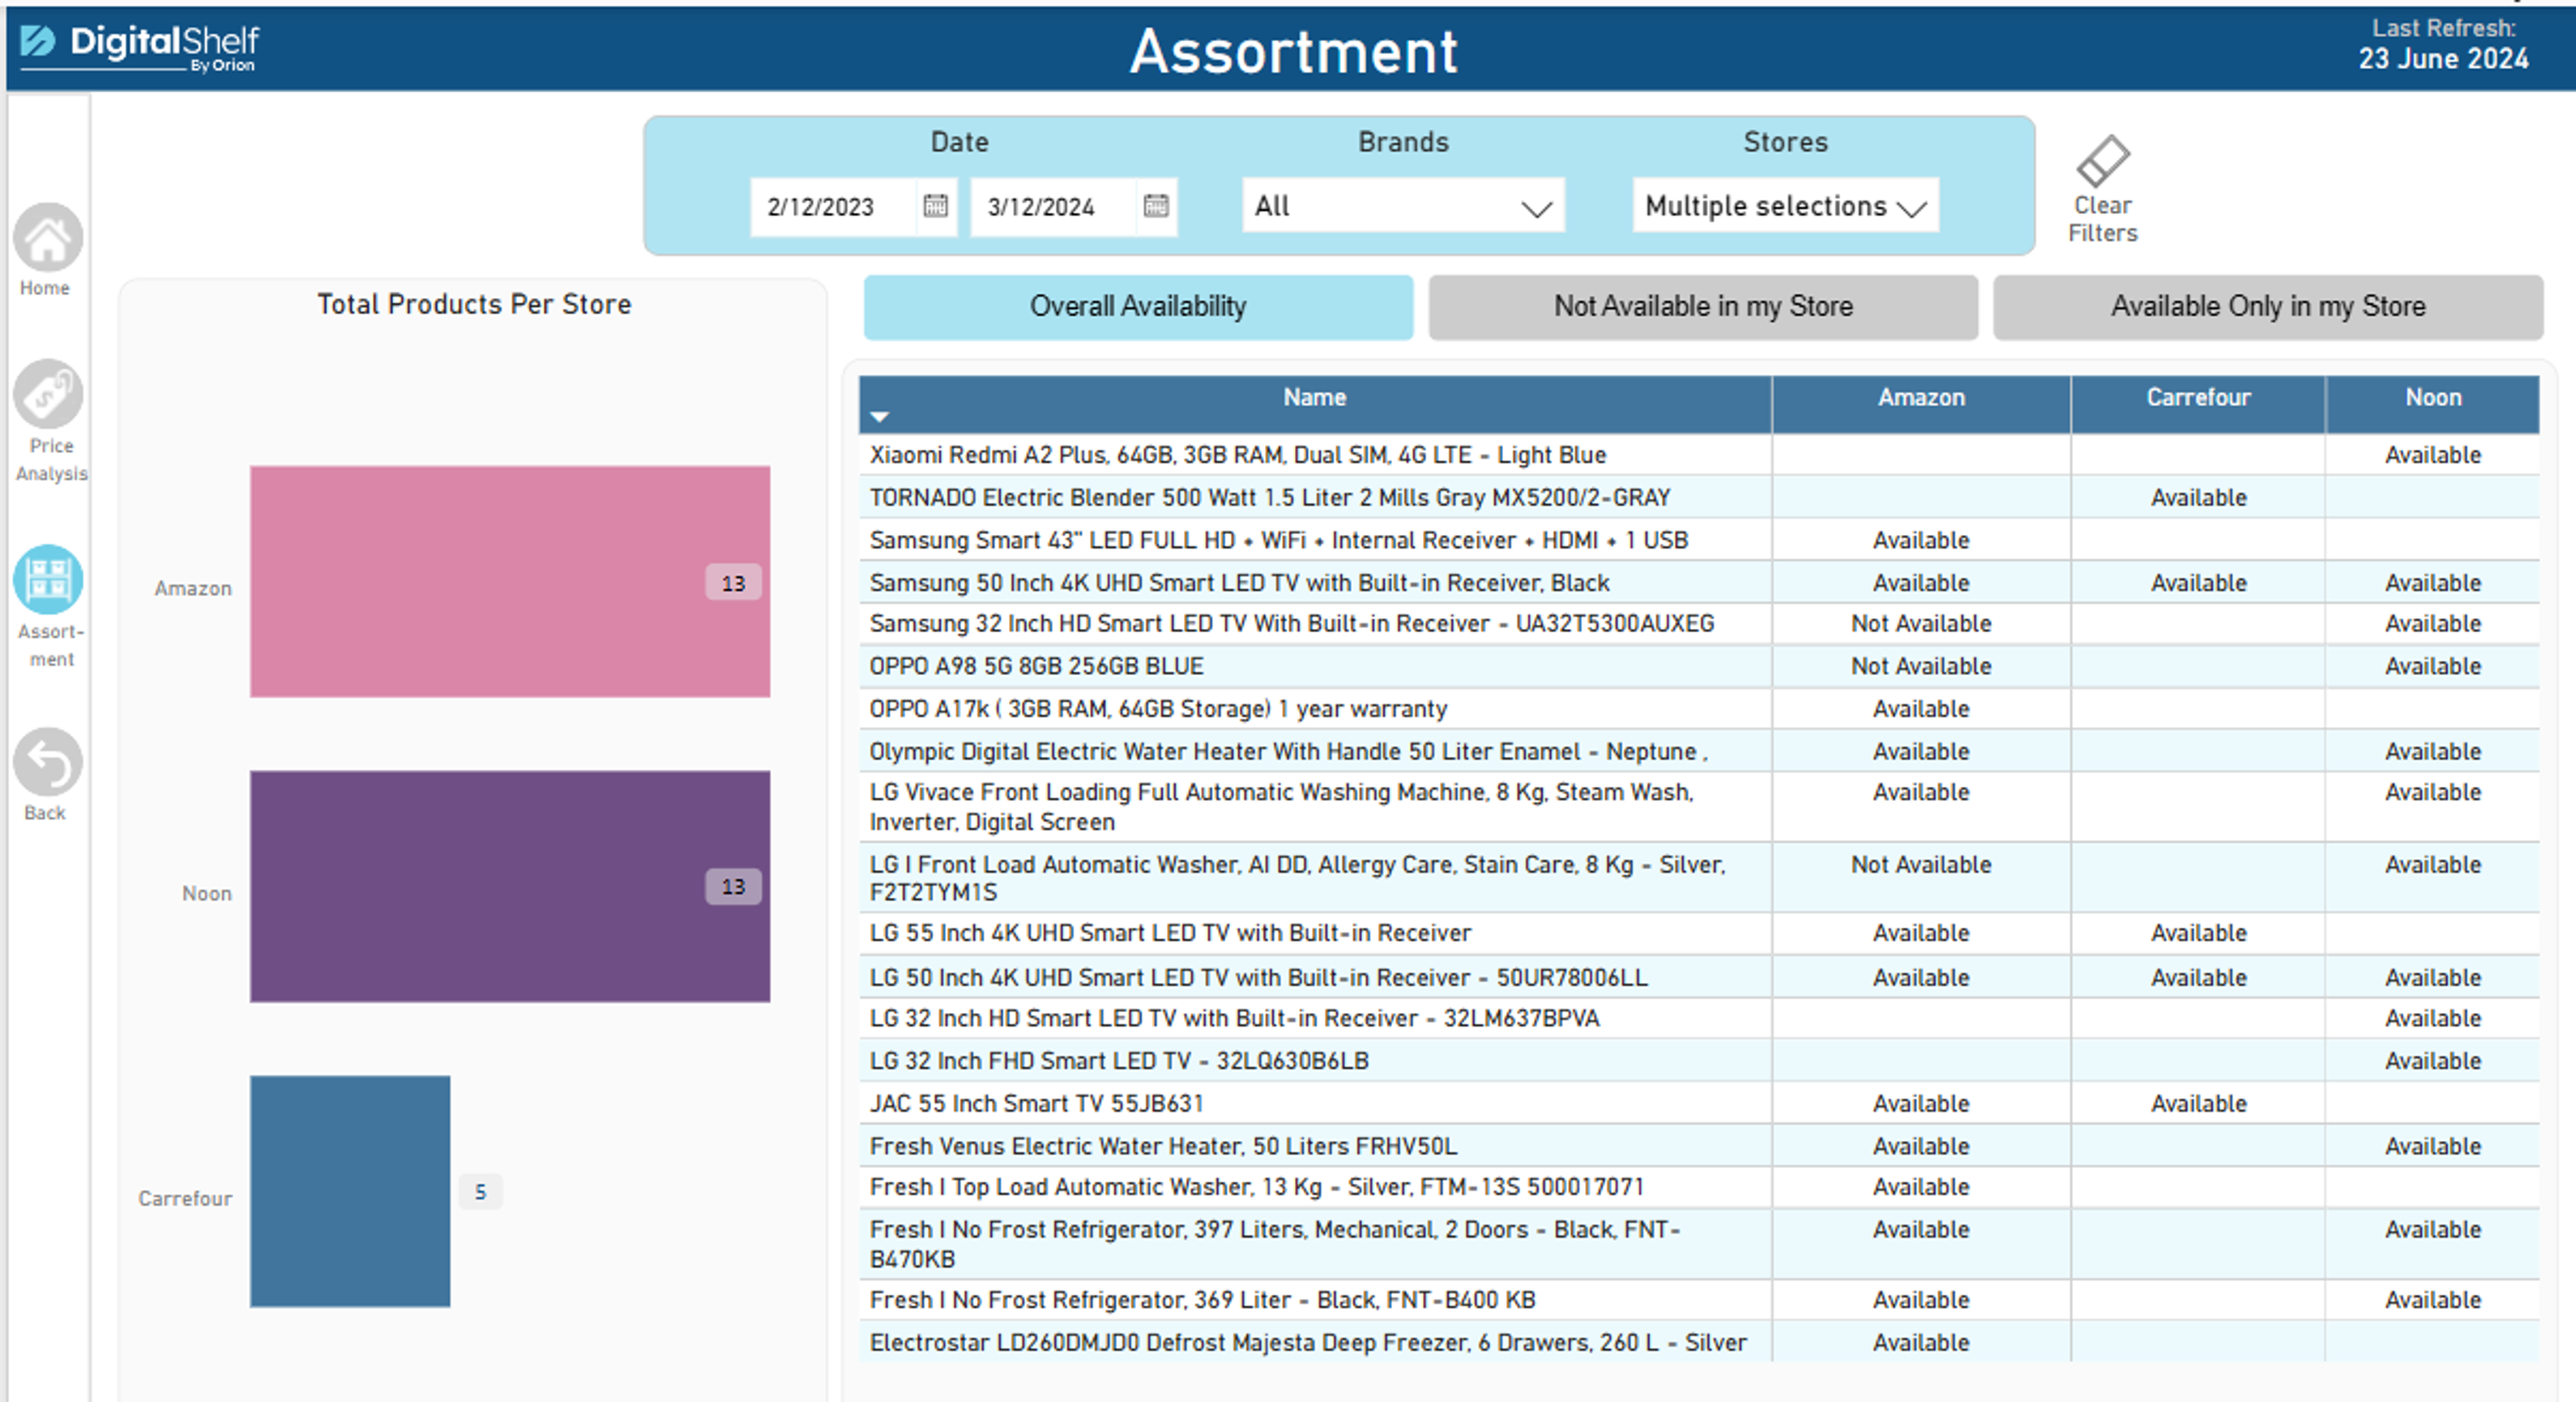
Task: Sort by the Carrefour column header
Action: pyautogui.click(x=2197, y=398)
